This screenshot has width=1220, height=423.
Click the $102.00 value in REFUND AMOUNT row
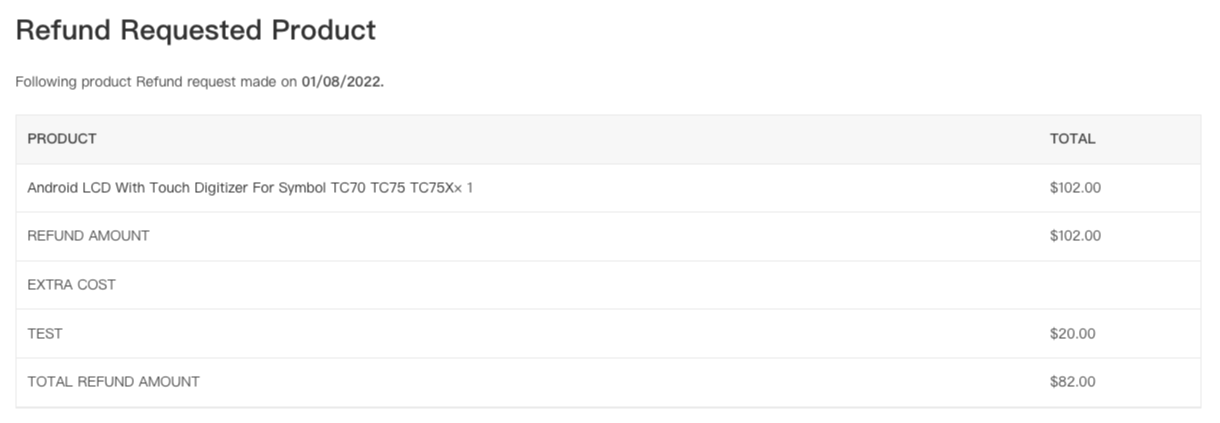click(x=1075, y=236)
